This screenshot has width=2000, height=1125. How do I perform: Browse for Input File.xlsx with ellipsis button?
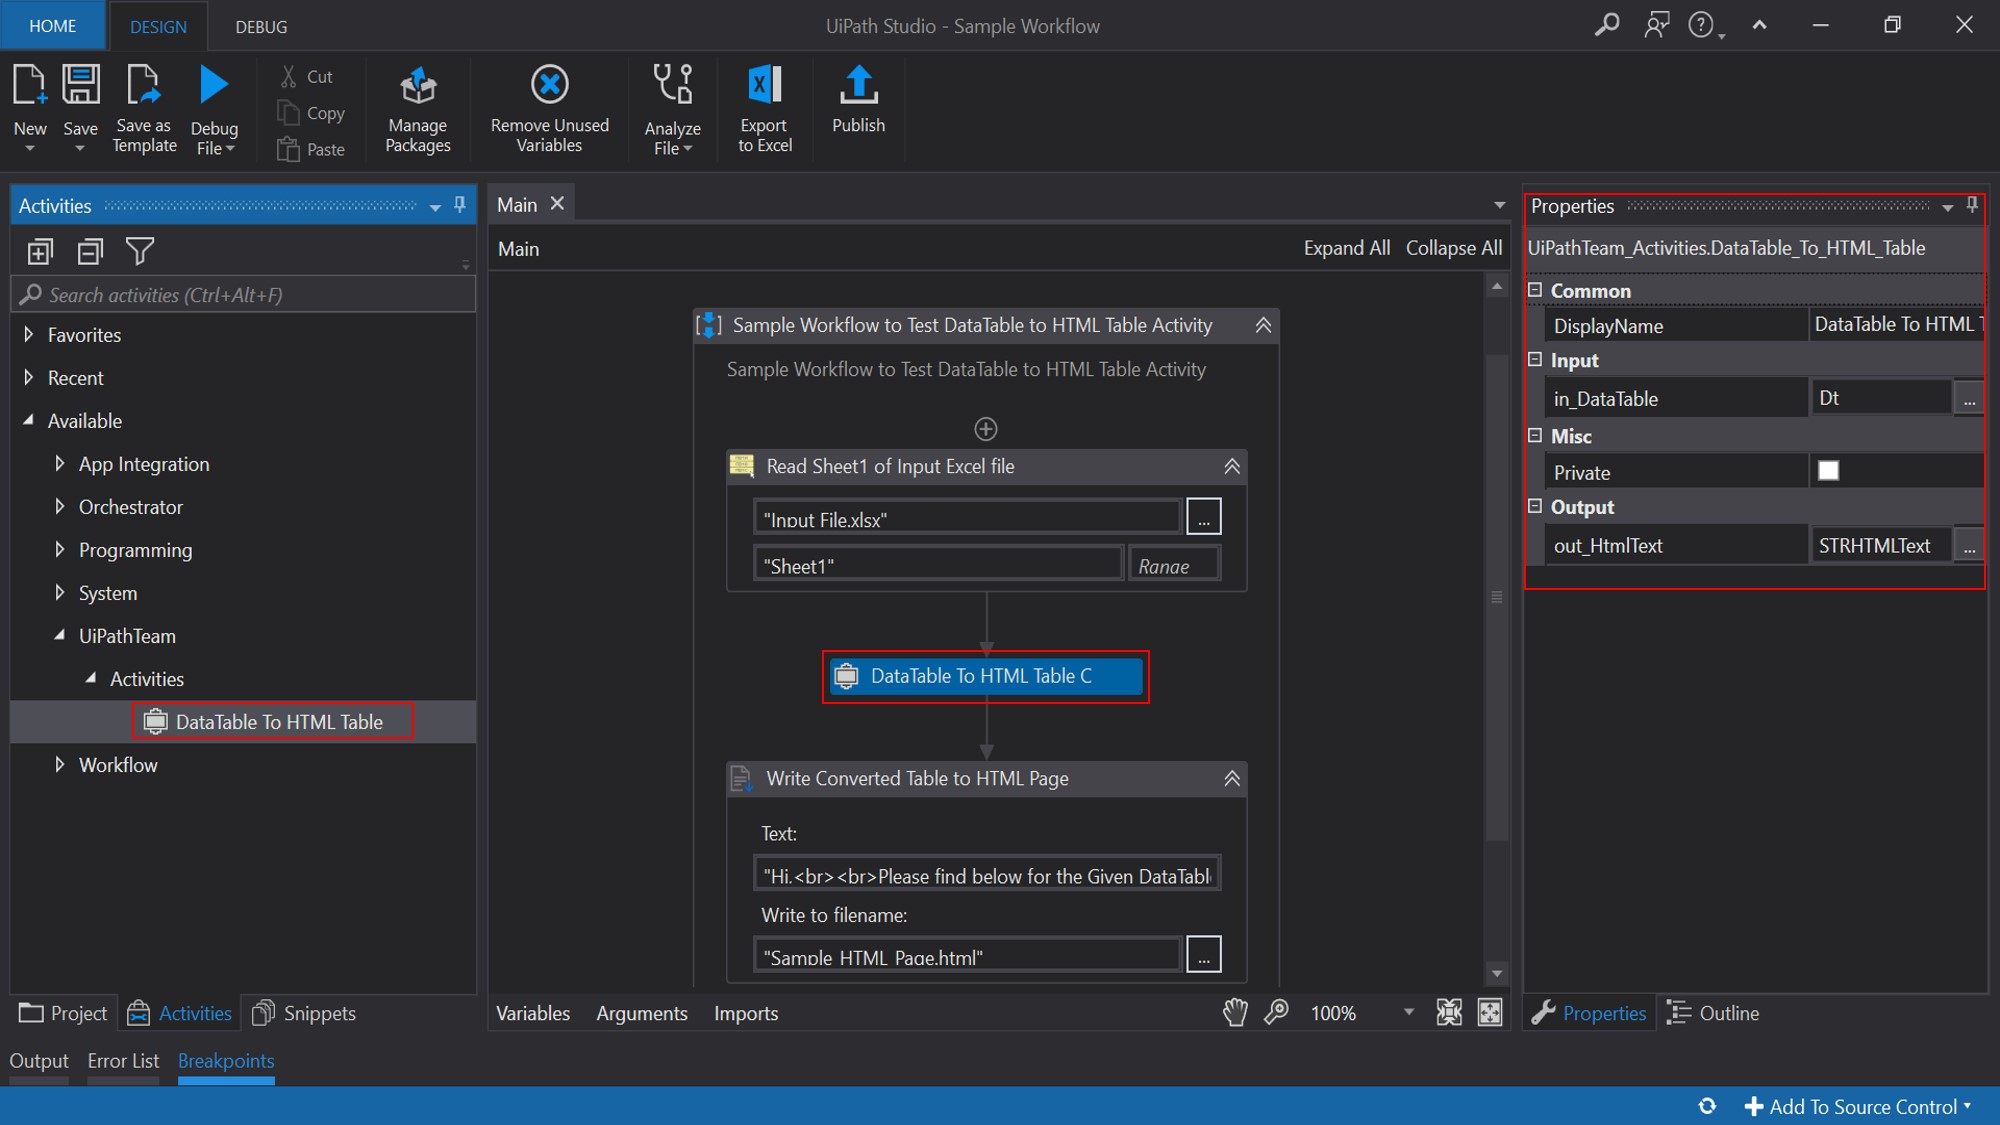(1203, 517)
